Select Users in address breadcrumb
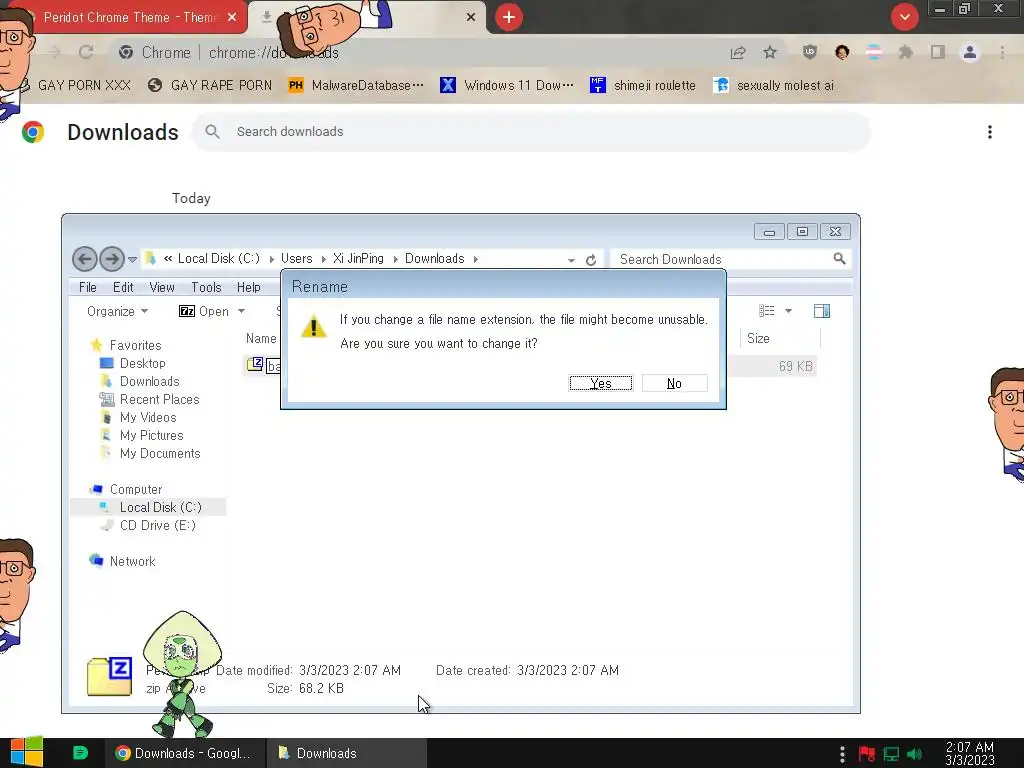This screenshot has height=768, width=1024. 296,259
